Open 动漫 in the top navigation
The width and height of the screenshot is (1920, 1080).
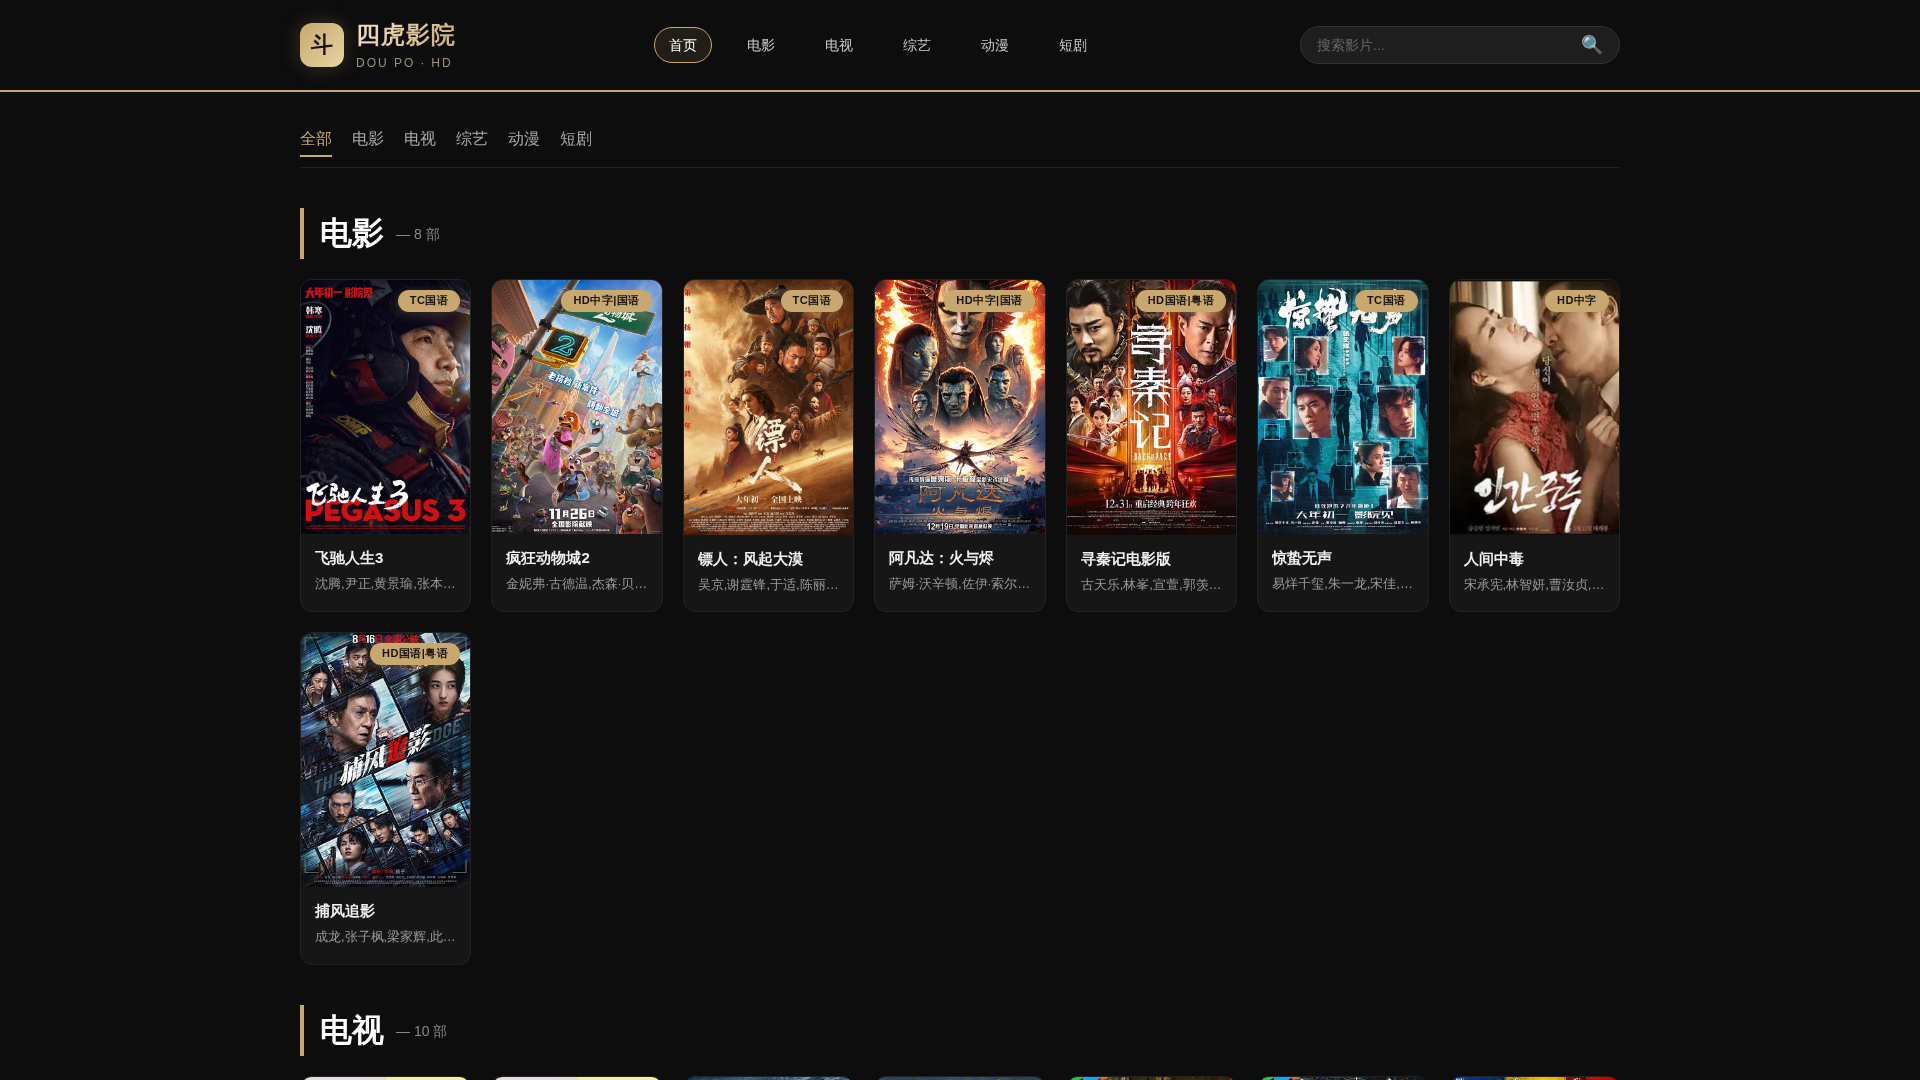(x=995, y=45)
